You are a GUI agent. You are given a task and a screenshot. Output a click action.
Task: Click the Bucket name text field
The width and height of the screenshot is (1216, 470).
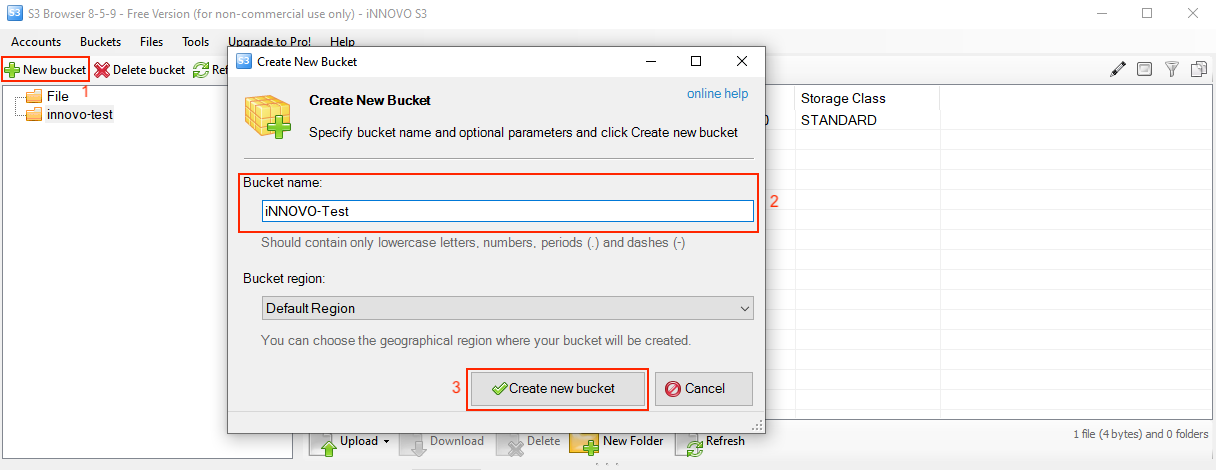(507, 211)
